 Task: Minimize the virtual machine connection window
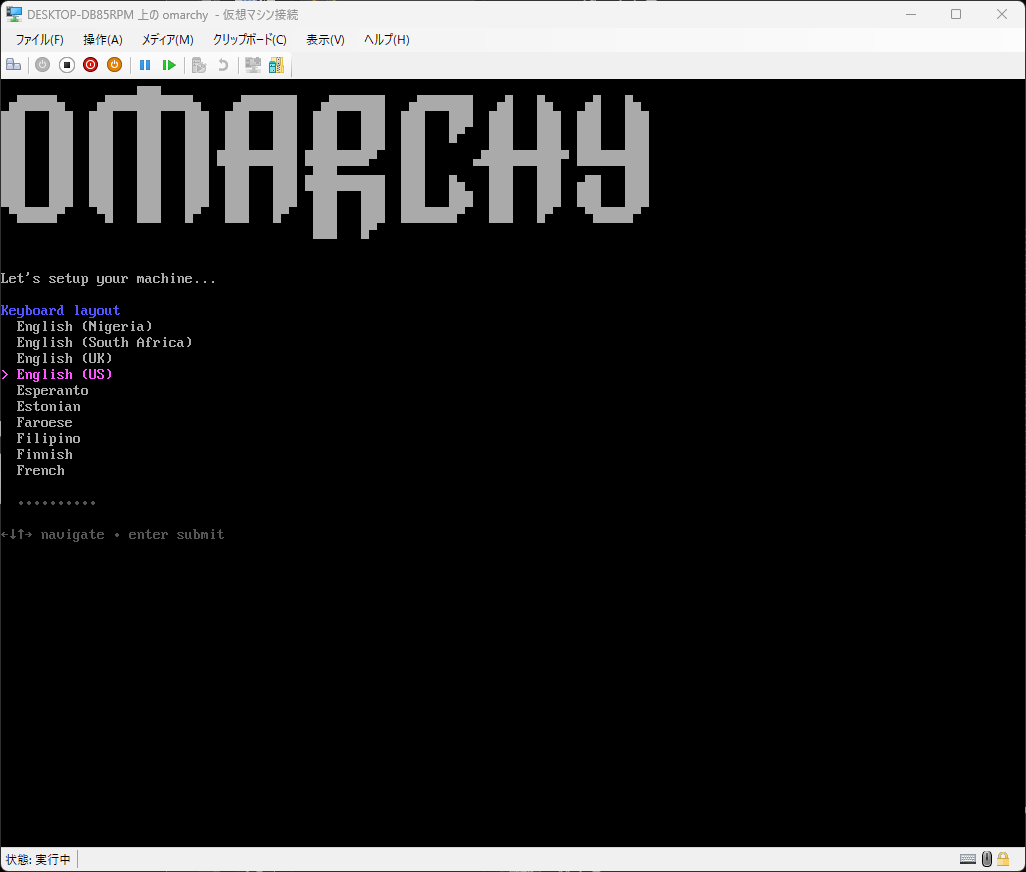click(911, 14)
